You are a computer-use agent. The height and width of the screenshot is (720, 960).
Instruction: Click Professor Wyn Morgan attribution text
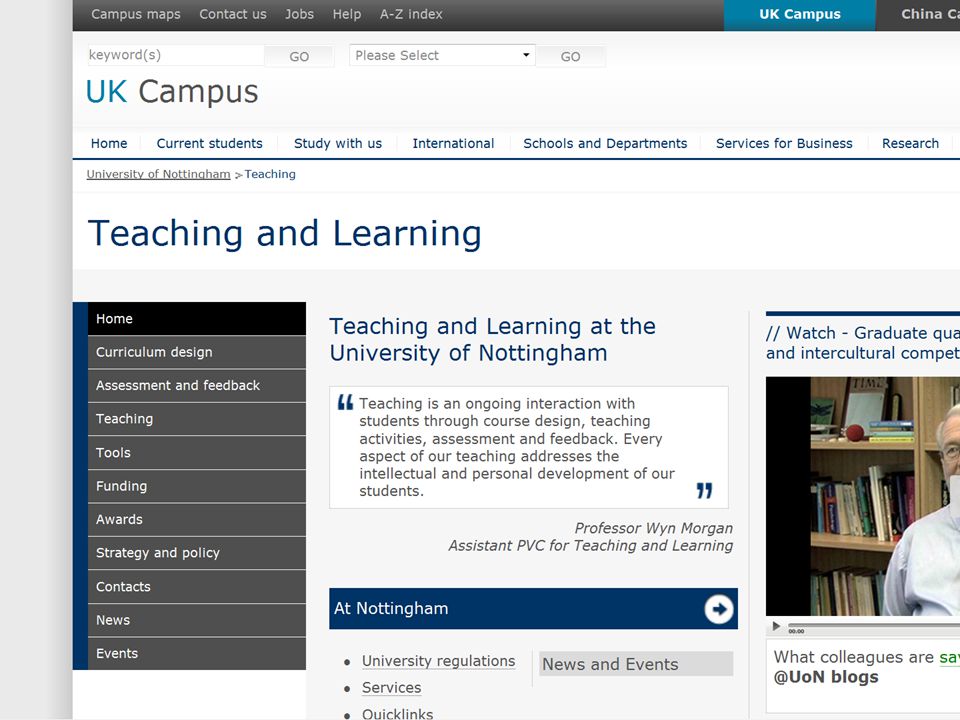(653, 528)
